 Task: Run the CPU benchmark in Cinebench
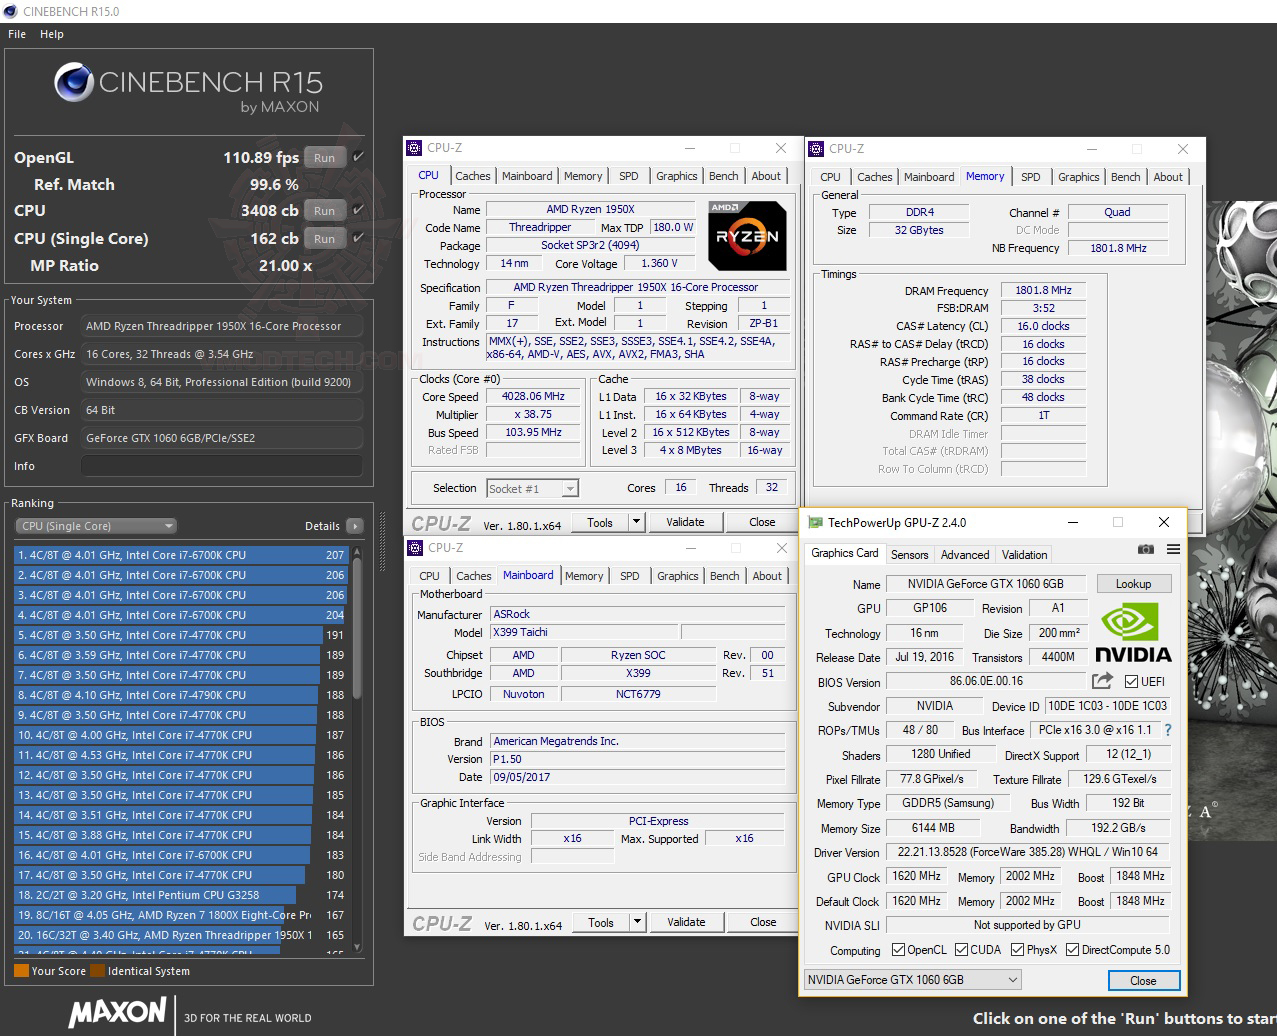(324, 210)
